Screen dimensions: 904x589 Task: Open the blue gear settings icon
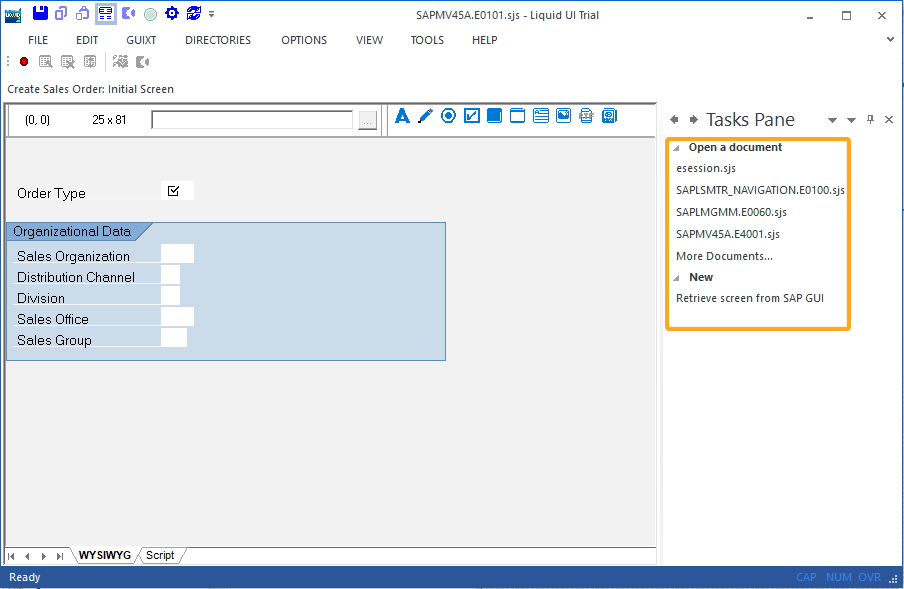coord(172,14)
